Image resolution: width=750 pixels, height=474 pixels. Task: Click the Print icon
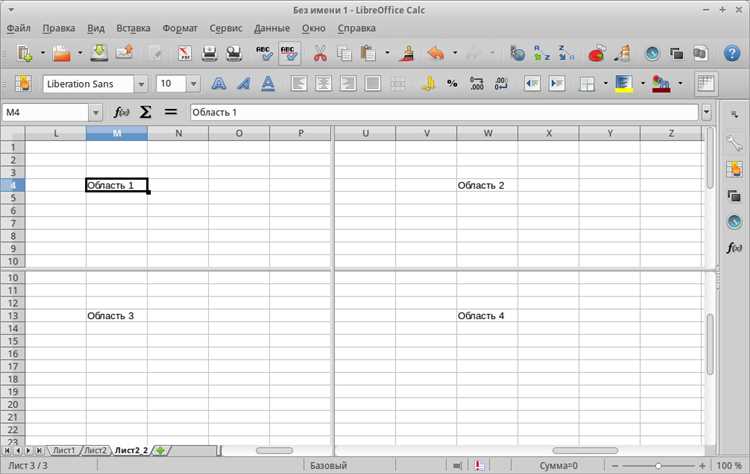[210, 53]
